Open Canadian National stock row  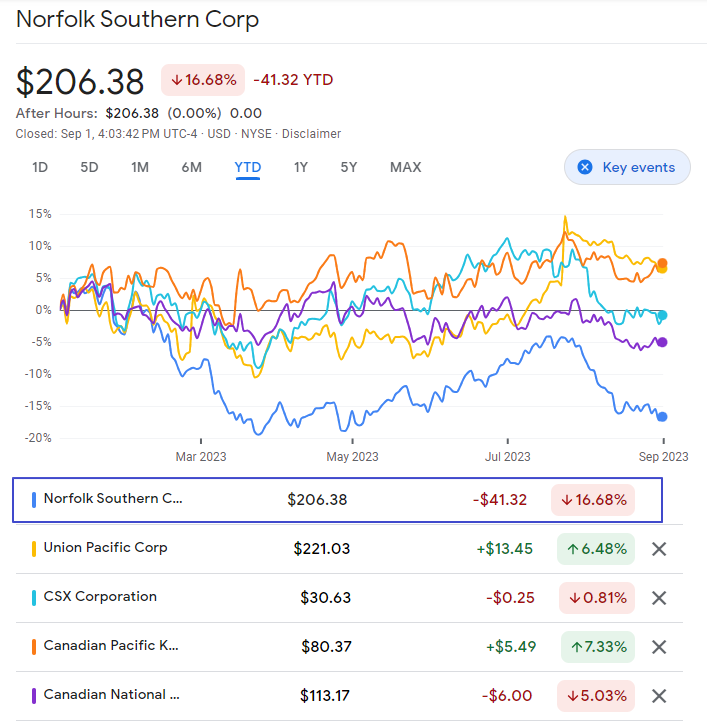click(349, 696)
